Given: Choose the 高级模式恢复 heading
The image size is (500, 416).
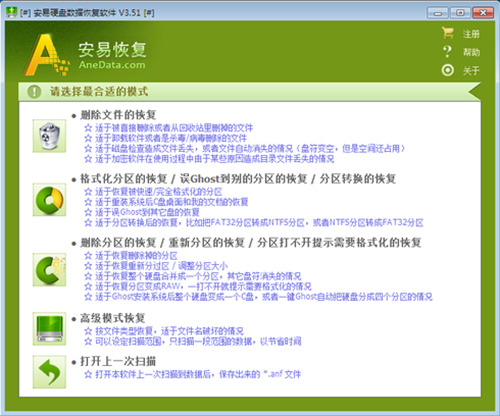Looking at the screenshot, I should point(113,318).
